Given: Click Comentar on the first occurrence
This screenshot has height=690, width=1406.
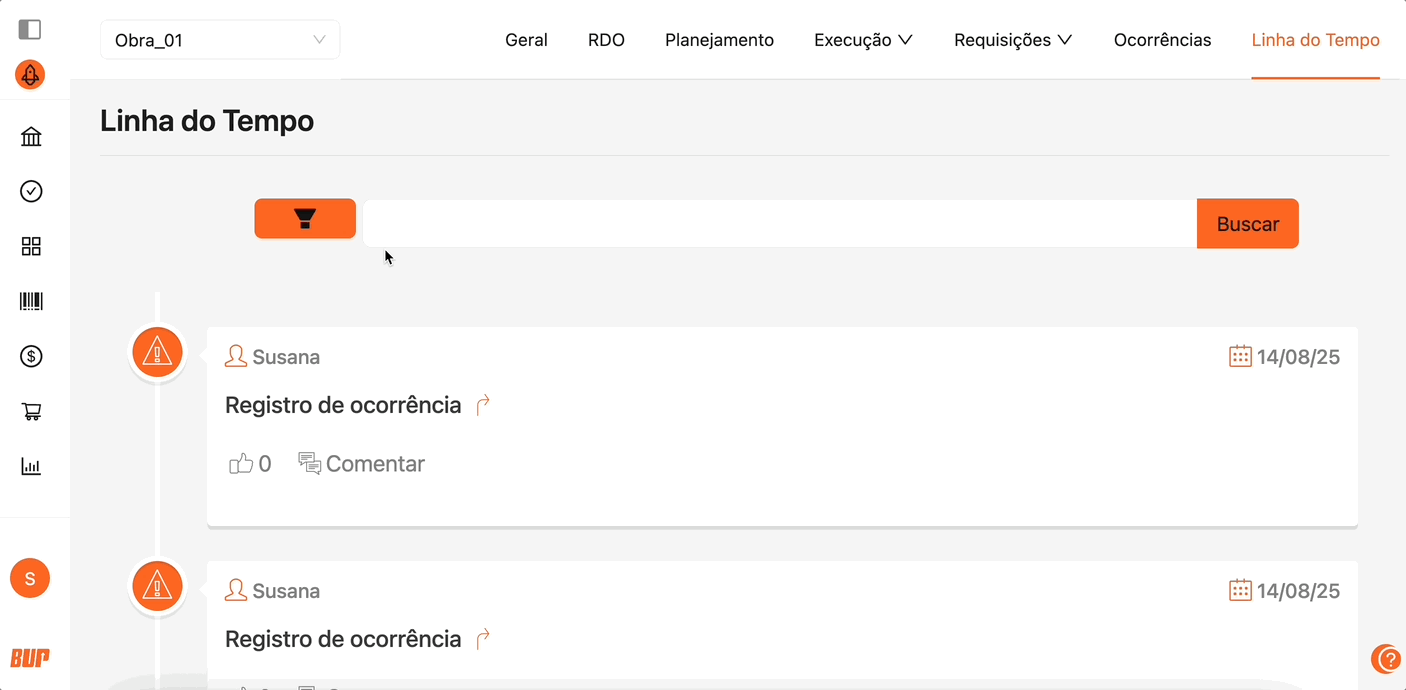Looking at the screenshot, I should click(x=362, y=464).
